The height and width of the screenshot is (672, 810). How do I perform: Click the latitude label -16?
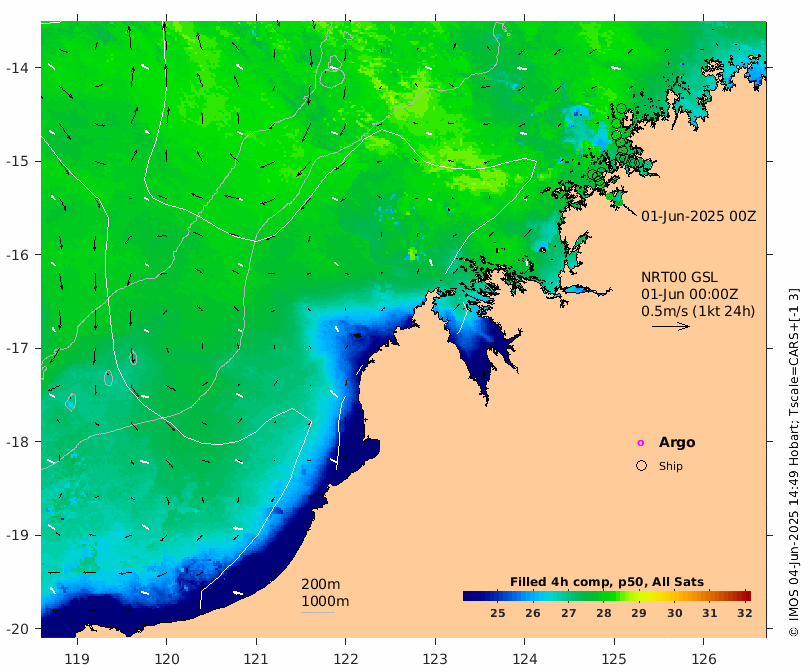(x=17, y=255)
